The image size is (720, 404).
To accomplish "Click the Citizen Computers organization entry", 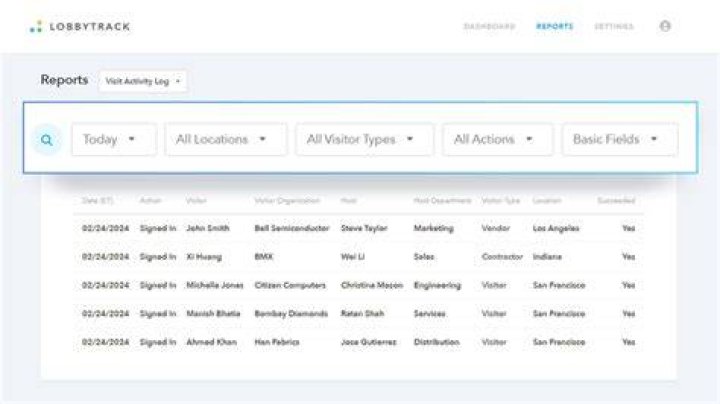I will [x=290, y=285].
